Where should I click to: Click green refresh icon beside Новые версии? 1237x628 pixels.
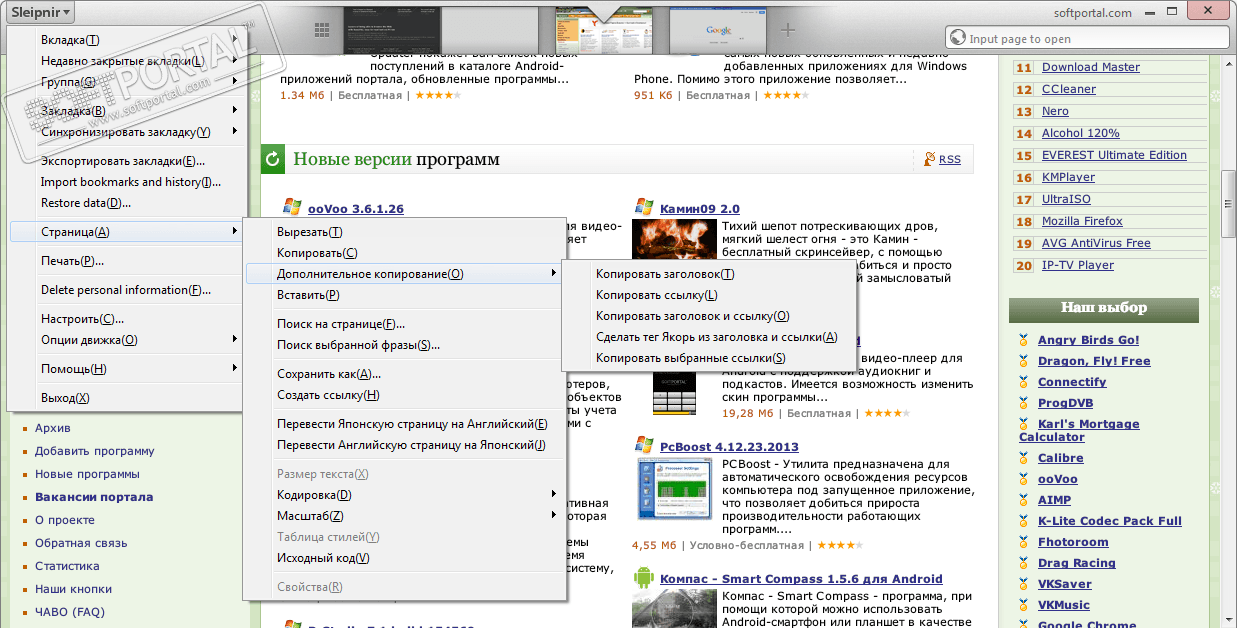click(x=274, y=159)
